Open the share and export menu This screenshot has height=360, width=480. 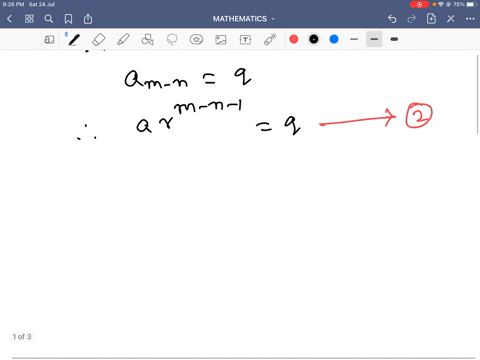(88, 19)
